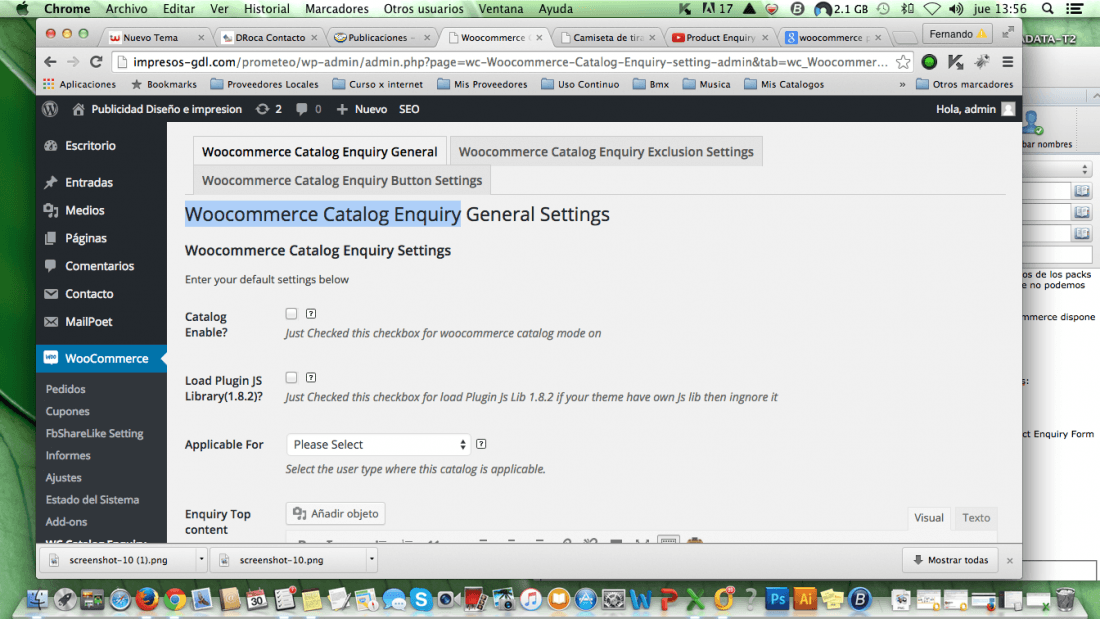Switch to the Texto editor tab
The image size is (1100, 619).
click(976, 518)
